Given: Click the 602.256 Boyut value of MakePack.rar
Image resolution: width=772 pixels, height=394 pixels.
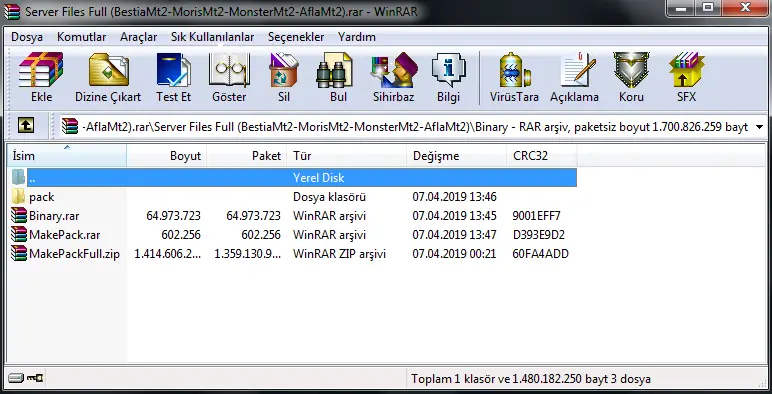Looking at the screenshot, I should [181, 235].
